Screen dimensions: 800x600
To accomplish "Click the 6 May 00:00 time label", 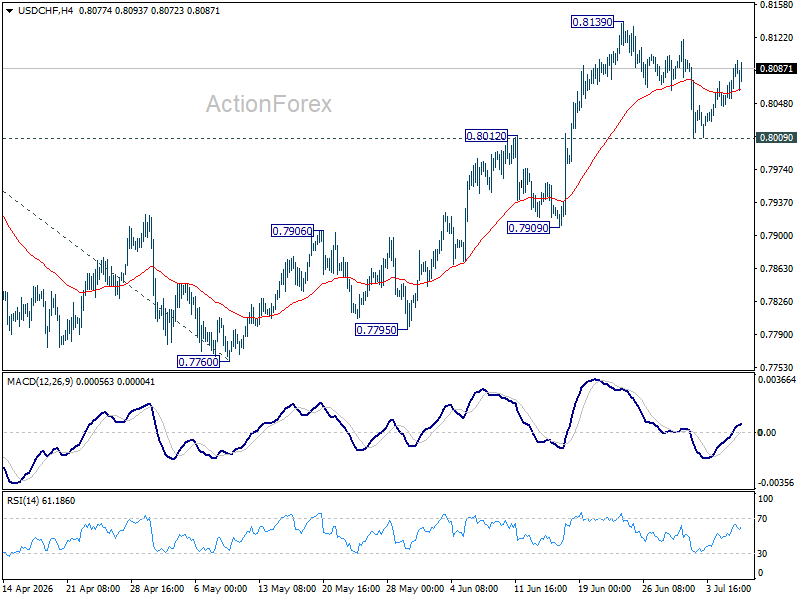I will tap(220, 588).
